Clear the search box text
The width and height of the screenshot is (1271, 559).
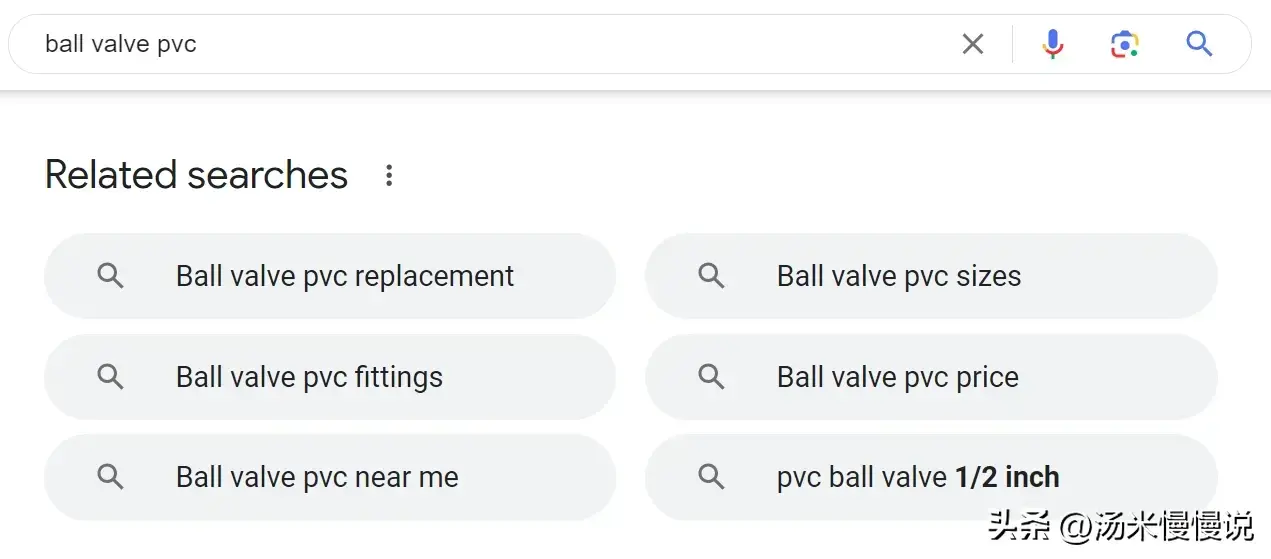pyautogui.click(x=972, y=44)
